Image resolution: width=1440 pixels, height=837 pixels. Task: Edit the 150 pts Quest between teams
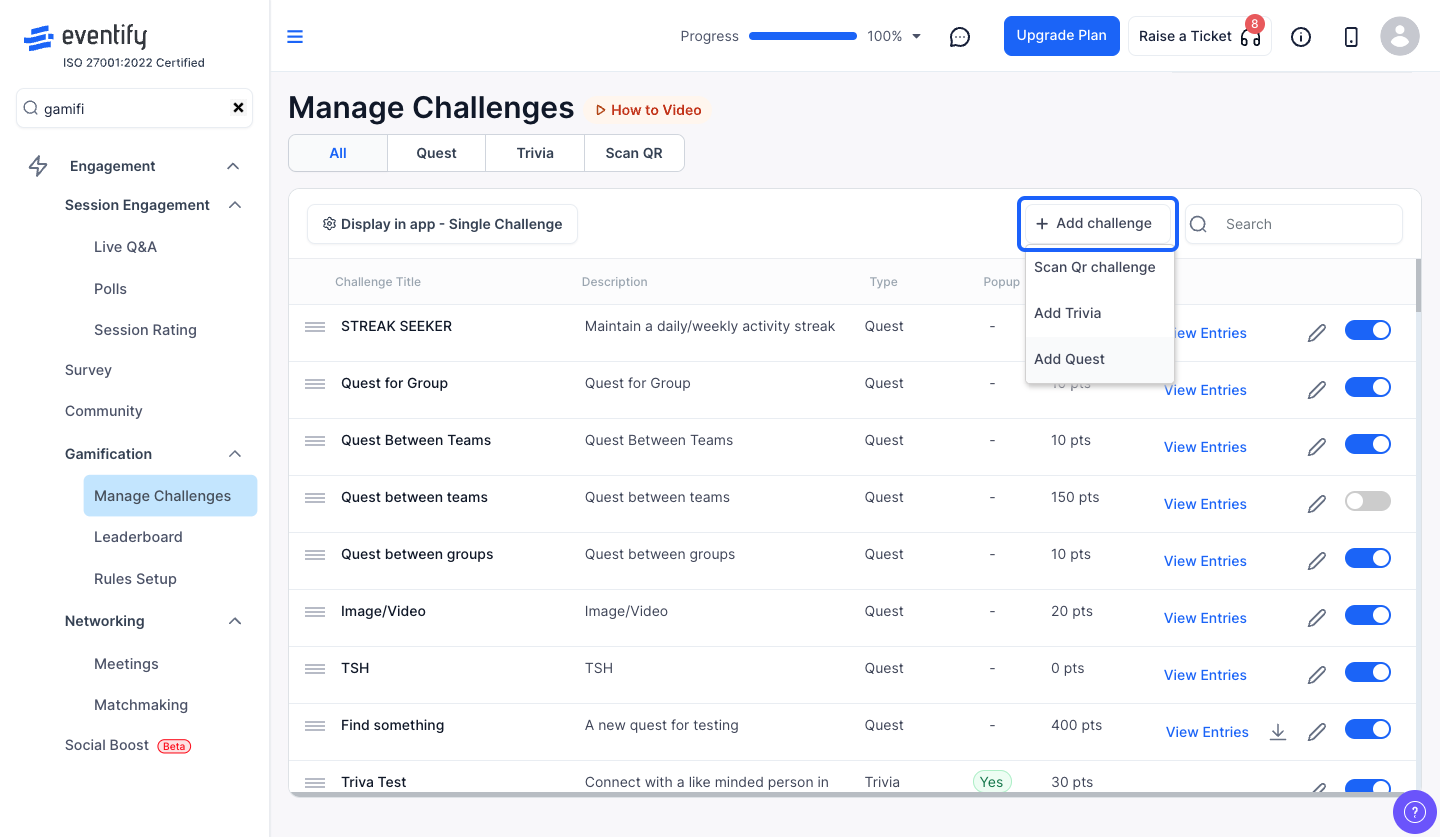1317,504
